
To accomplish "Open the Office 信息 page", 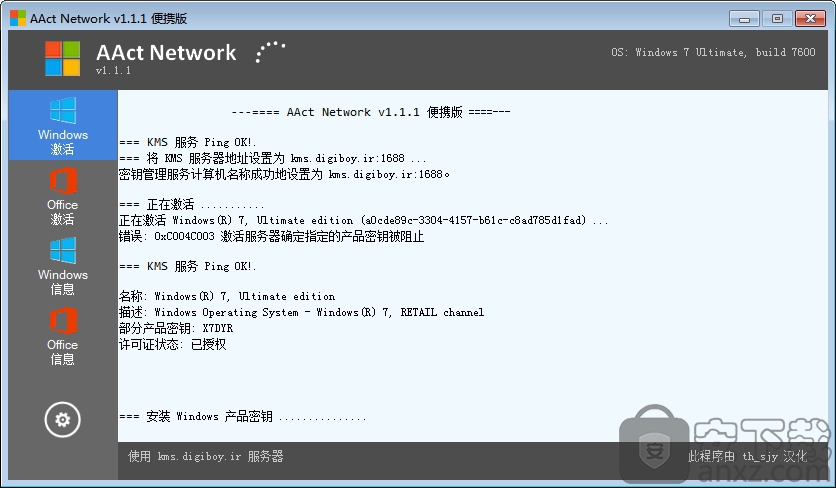I will (63, 336).
